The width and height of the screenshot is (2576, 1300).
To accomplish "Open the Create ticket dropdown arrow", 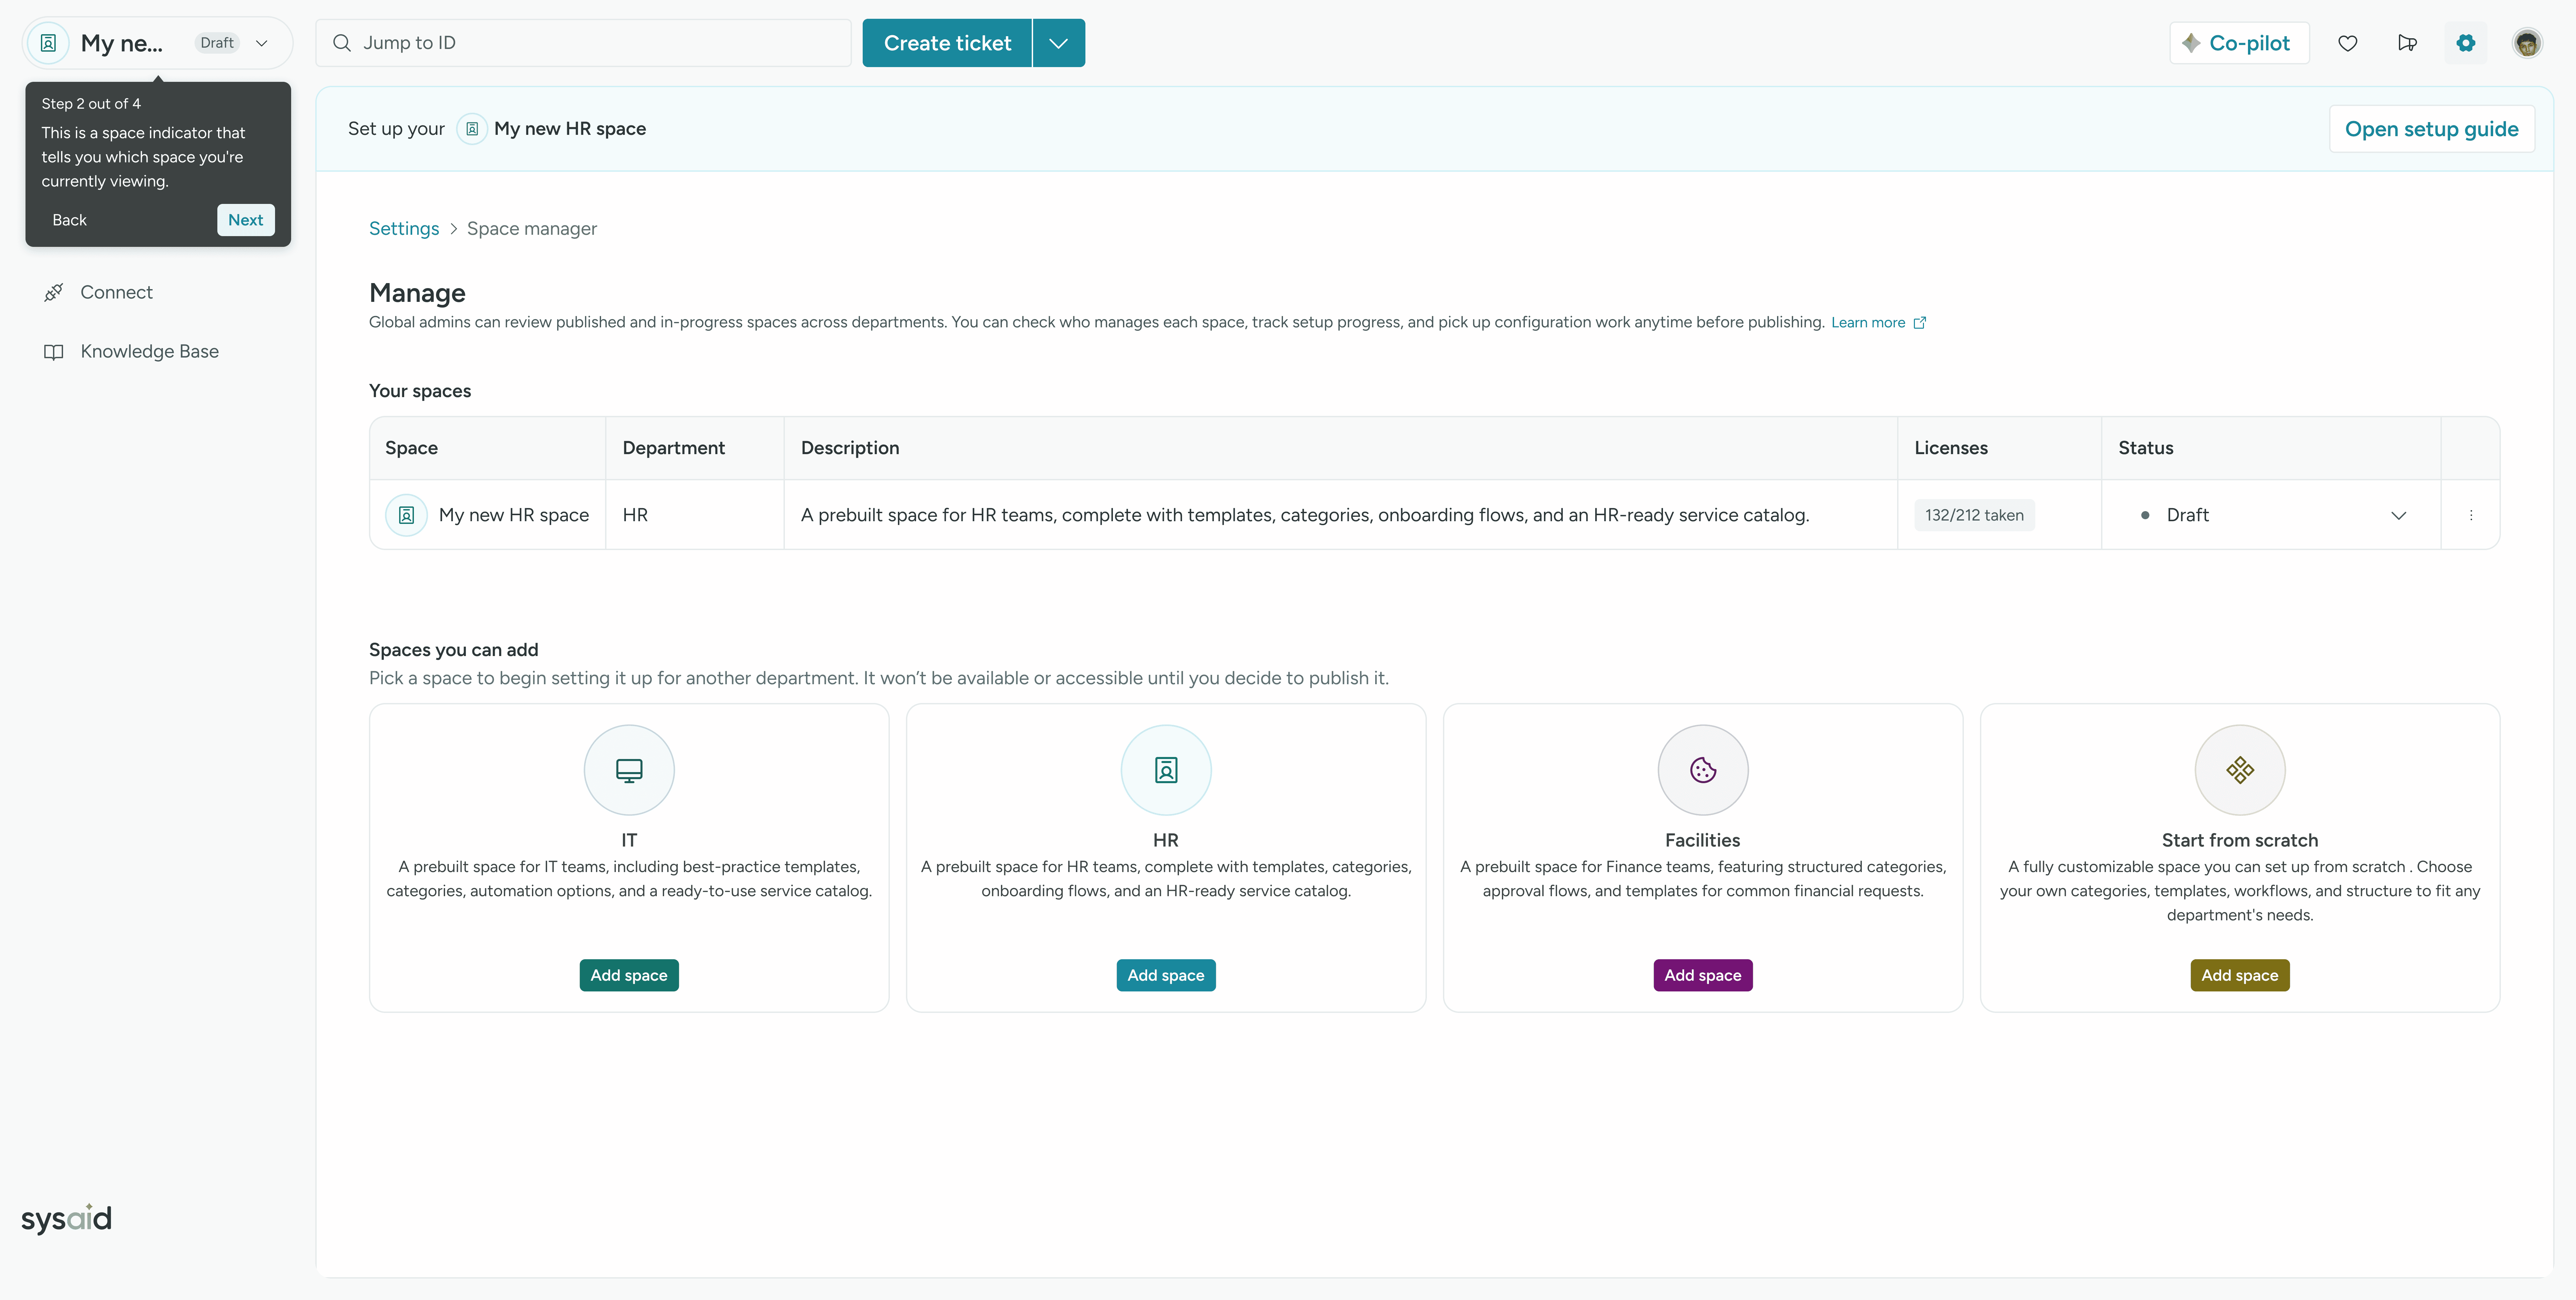I will (x=1058, y=43).
